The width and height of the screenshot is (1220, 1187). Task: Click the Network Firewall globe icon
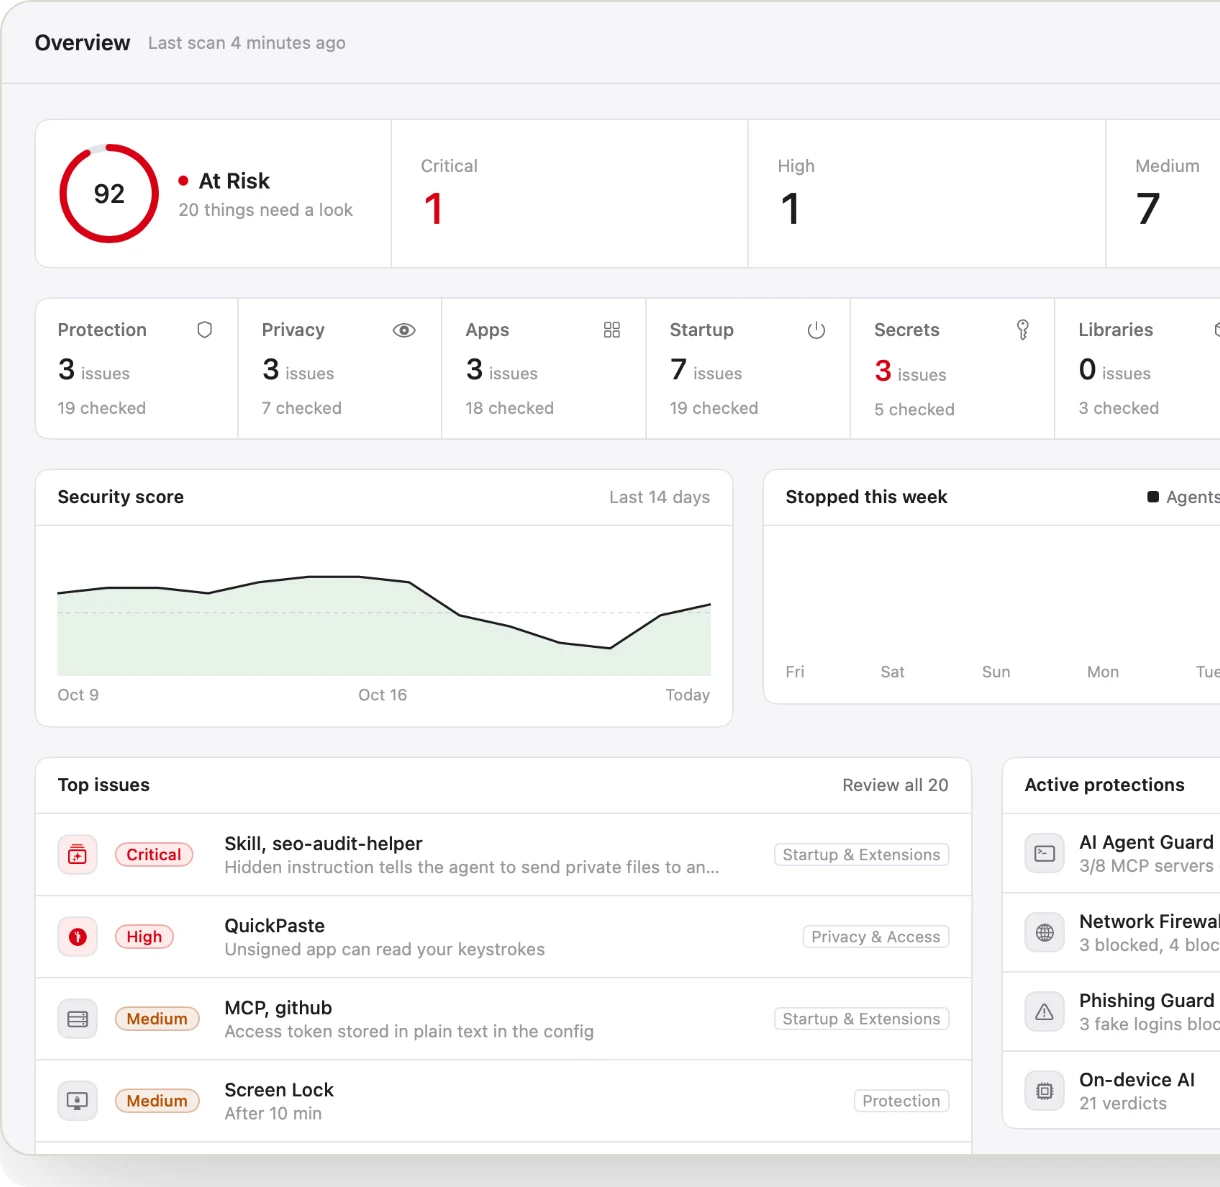[1045, 933]
